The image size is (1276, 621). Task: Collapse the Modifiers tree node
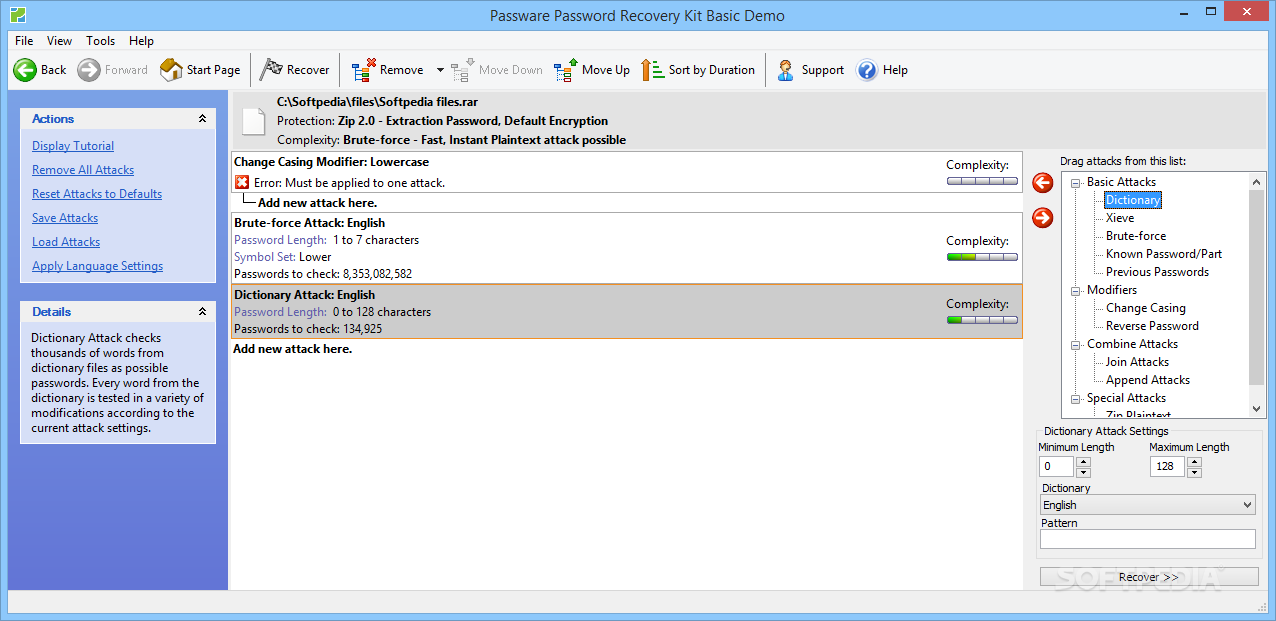[1076, 290]
